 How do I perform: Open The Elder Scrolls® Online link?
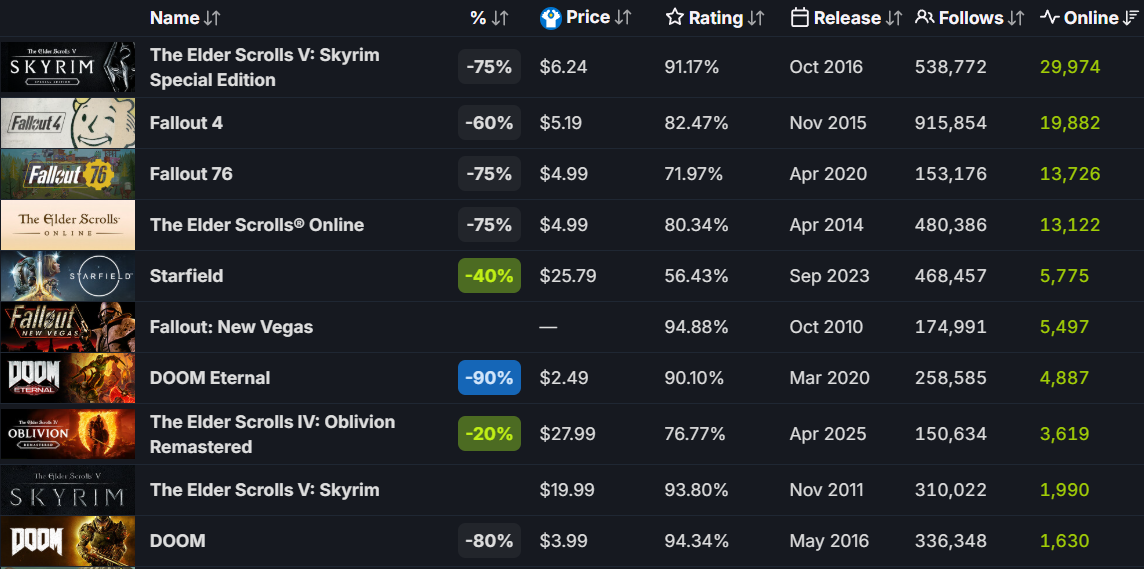[x=257, y=225]
